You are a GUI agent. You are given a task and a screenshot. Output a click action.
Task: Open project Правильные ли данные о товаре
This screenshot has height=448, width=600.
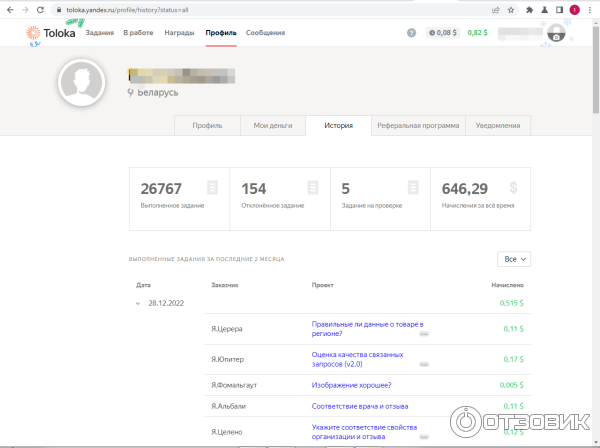[x=367, y=329]
